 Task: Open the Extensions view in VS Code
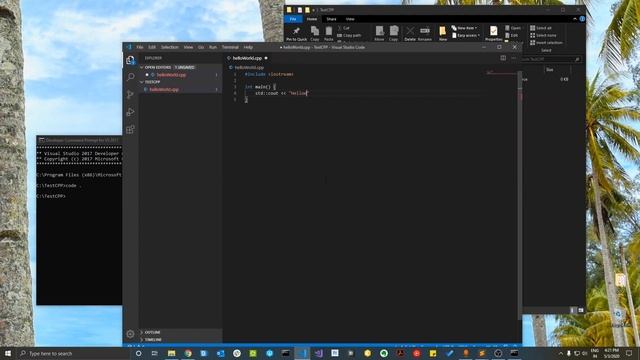click(131, 129)
